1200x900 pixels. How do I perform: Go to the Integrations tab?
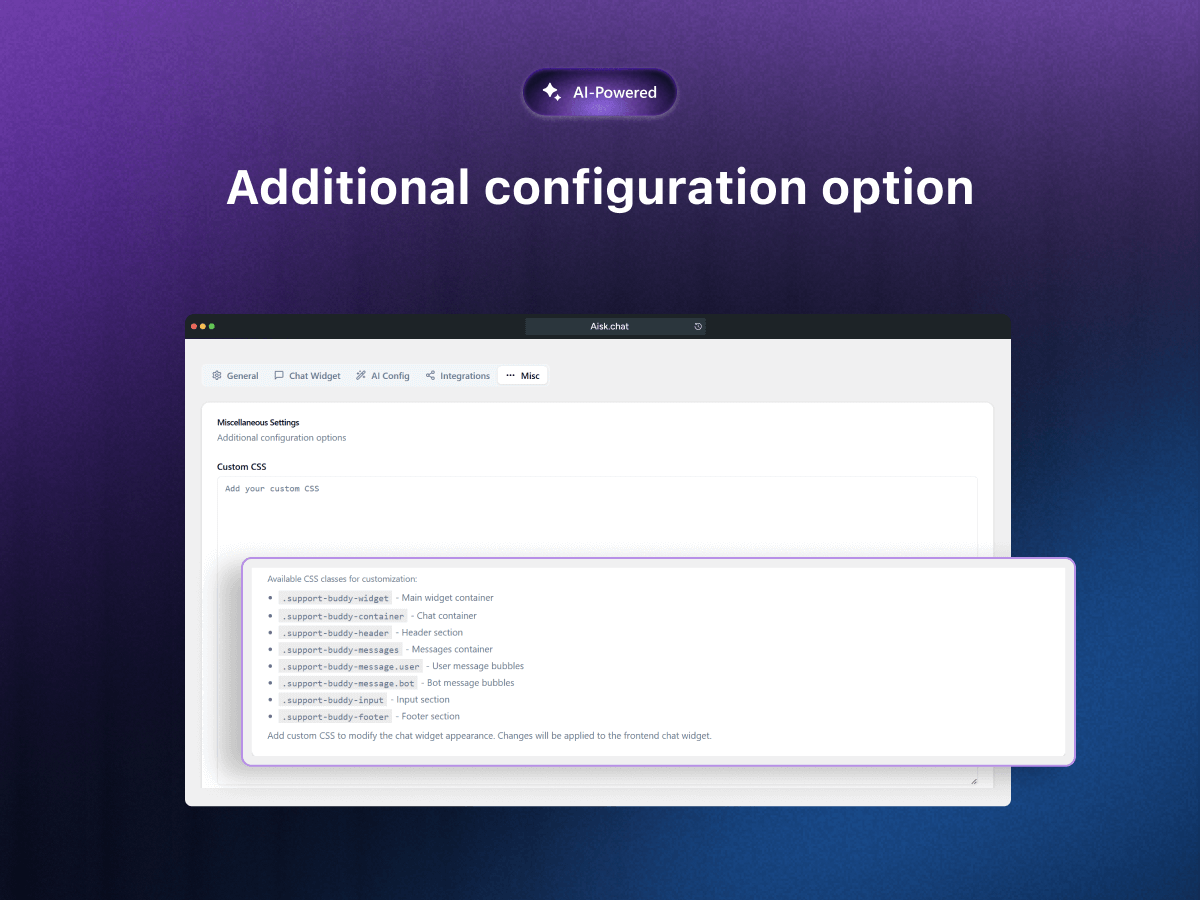coord(457,376)
